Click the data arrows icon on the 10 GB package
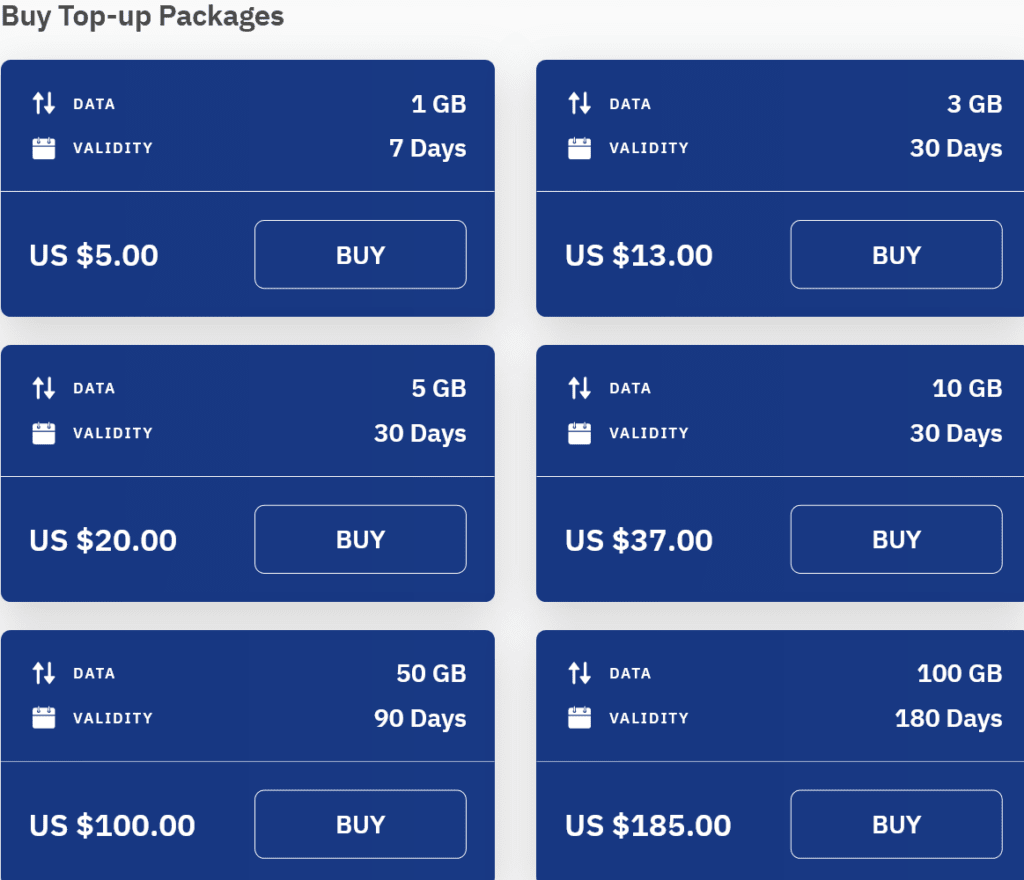Viewport: 1024px width, 880px height. coord(580,388)
